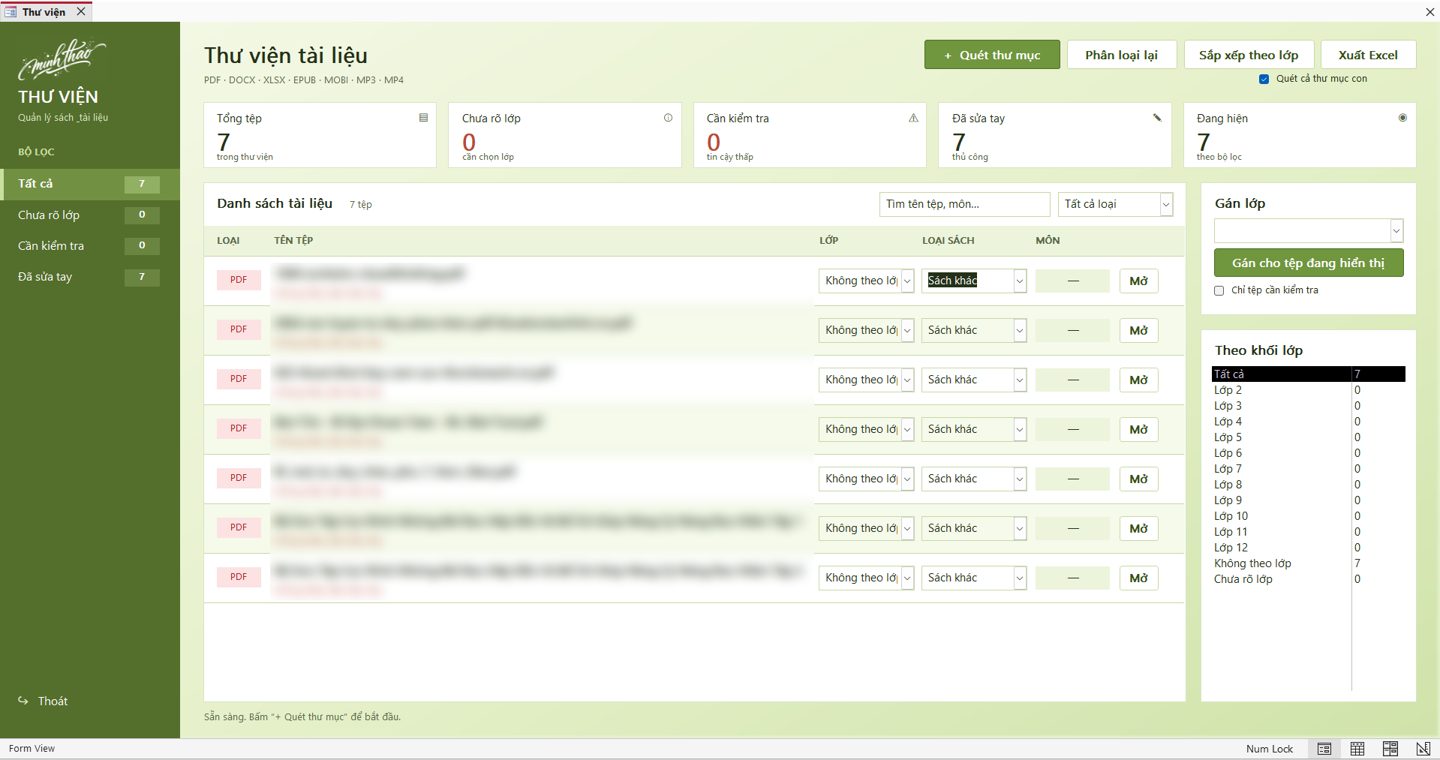Switch to Datasheet View icon in status bar
1440x760 pixels.
point(1357,749)
